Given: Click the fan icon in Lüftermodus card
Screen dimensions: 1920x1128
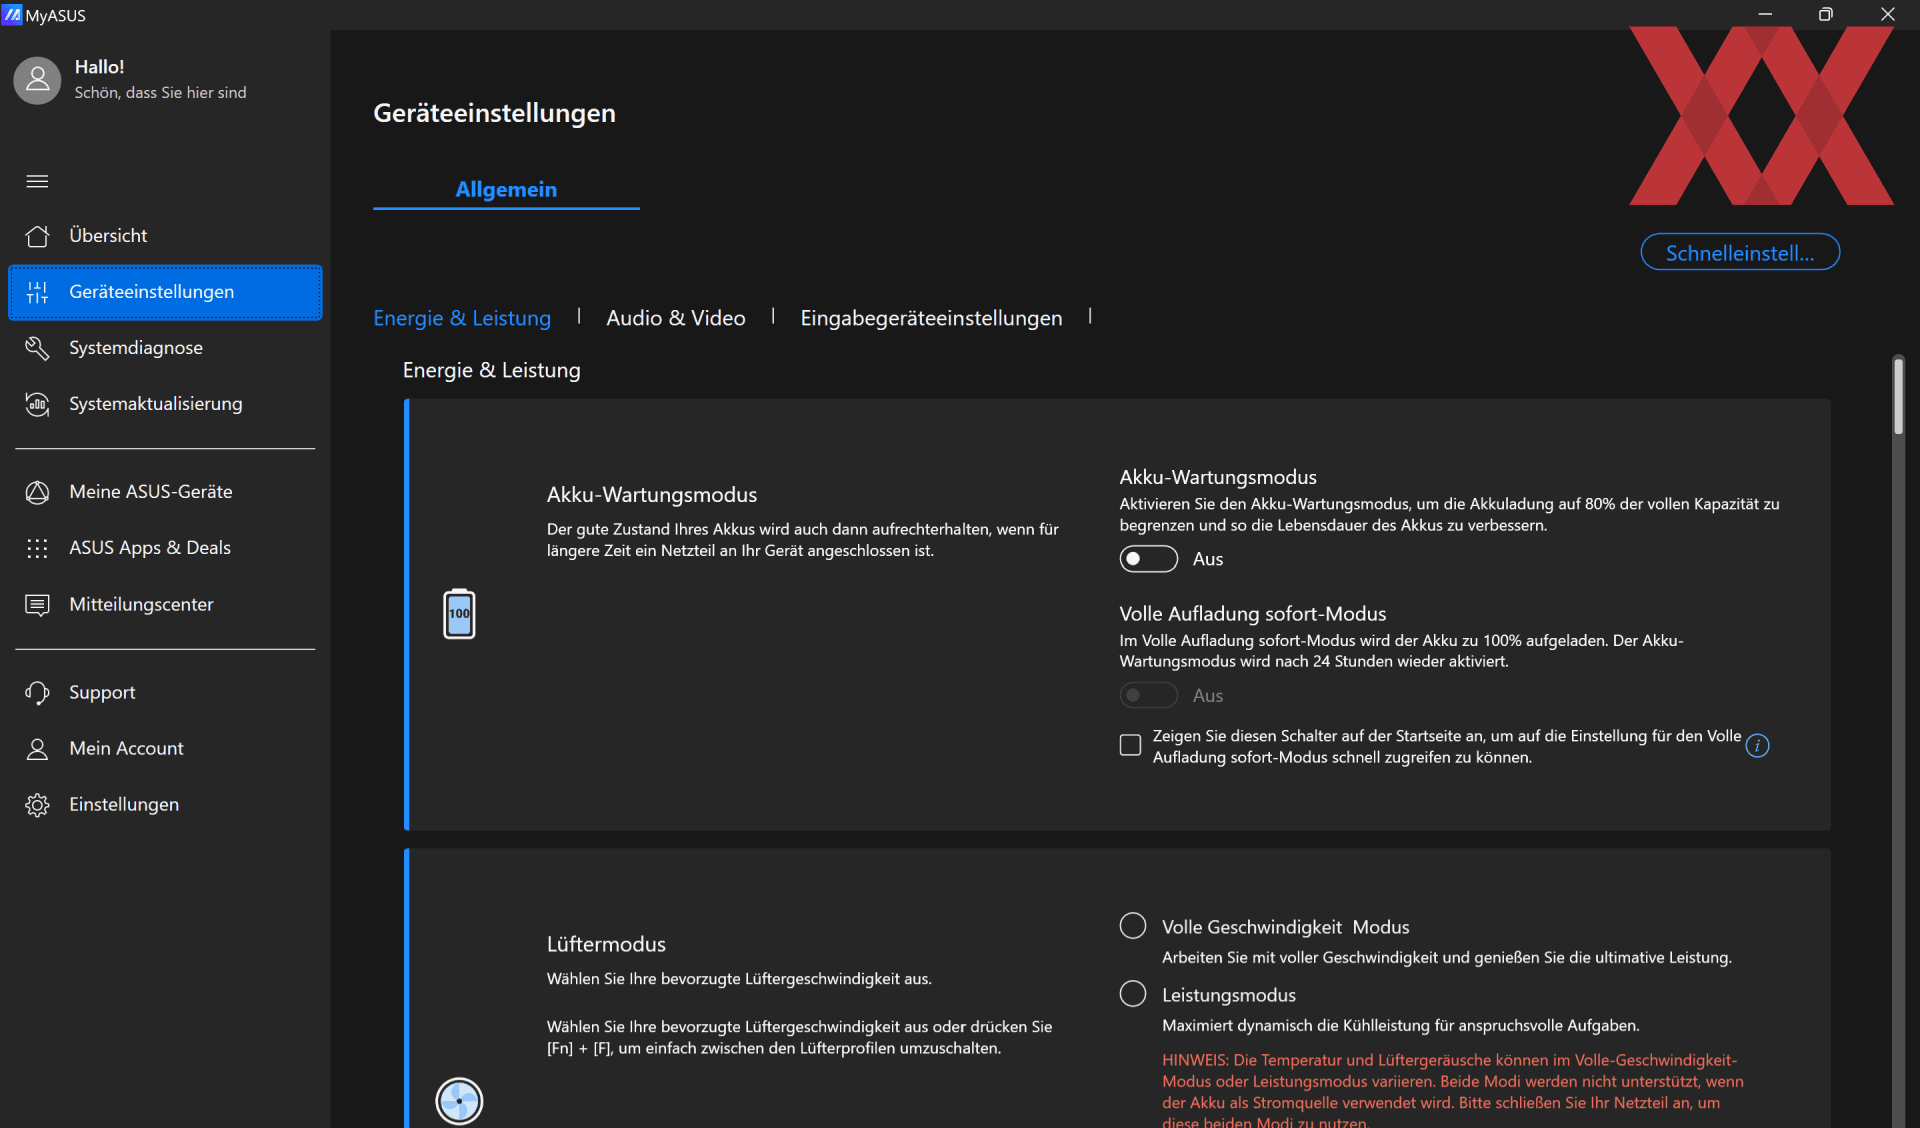Looking at the screenshot, I should (459, 1101).
